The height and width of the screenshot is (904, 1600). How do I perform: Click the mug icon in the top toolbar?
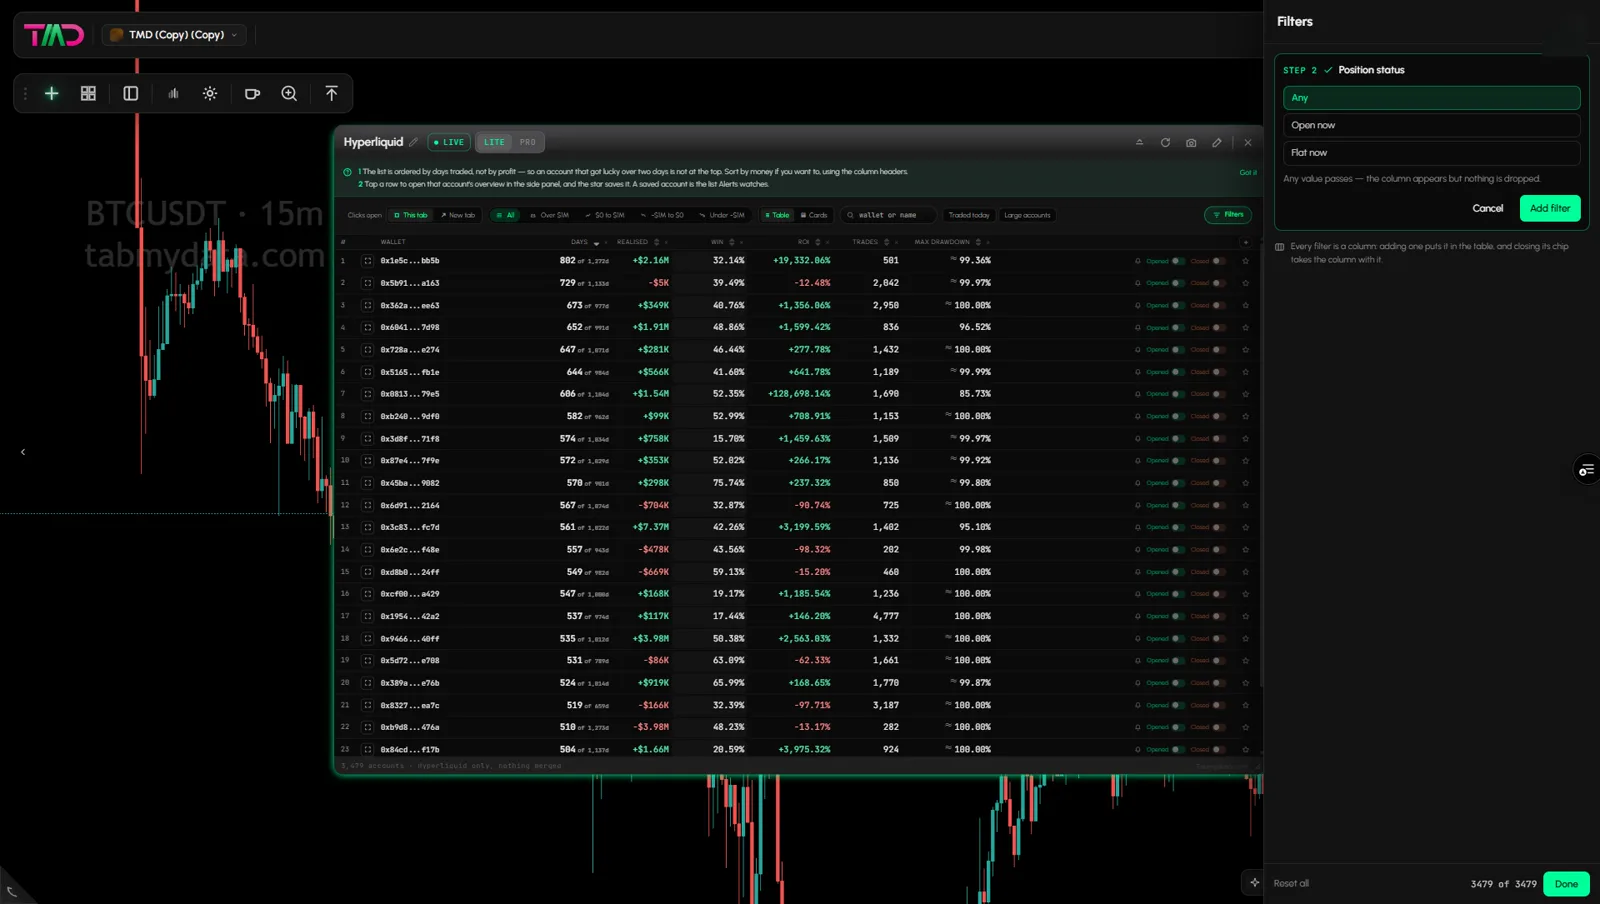pyautogui.click(x=252, y=93)
